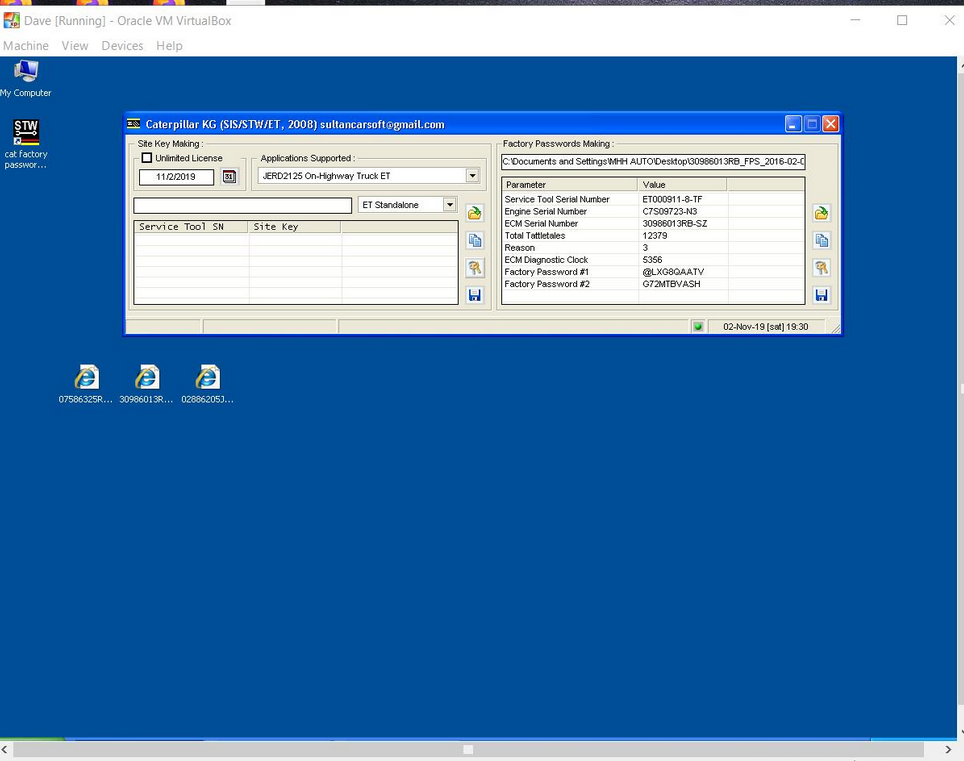This screenshot has width=964, height=761.
Task: Expand ET Standalone dropdown arrow
Action: click(x=450, y=205)
